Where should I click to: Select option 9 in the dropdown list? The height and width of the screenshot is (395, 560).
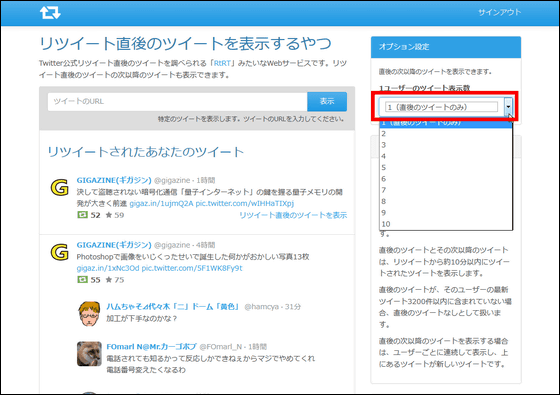(x=446, y=213)
